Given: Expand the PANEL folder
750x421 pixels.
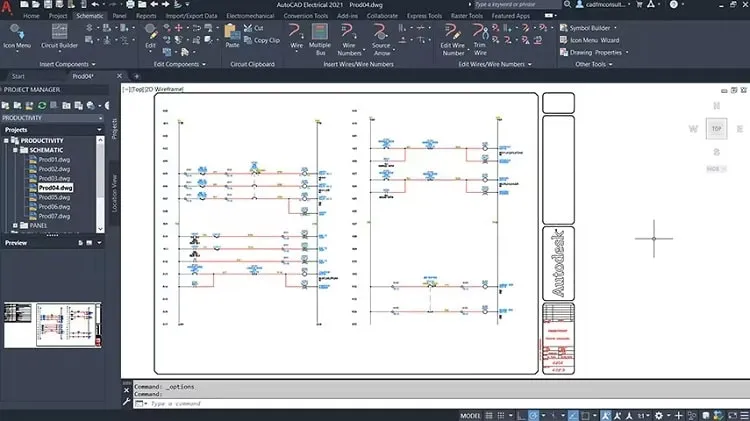Looking at the screenshot, I should [x=15, y=225].
